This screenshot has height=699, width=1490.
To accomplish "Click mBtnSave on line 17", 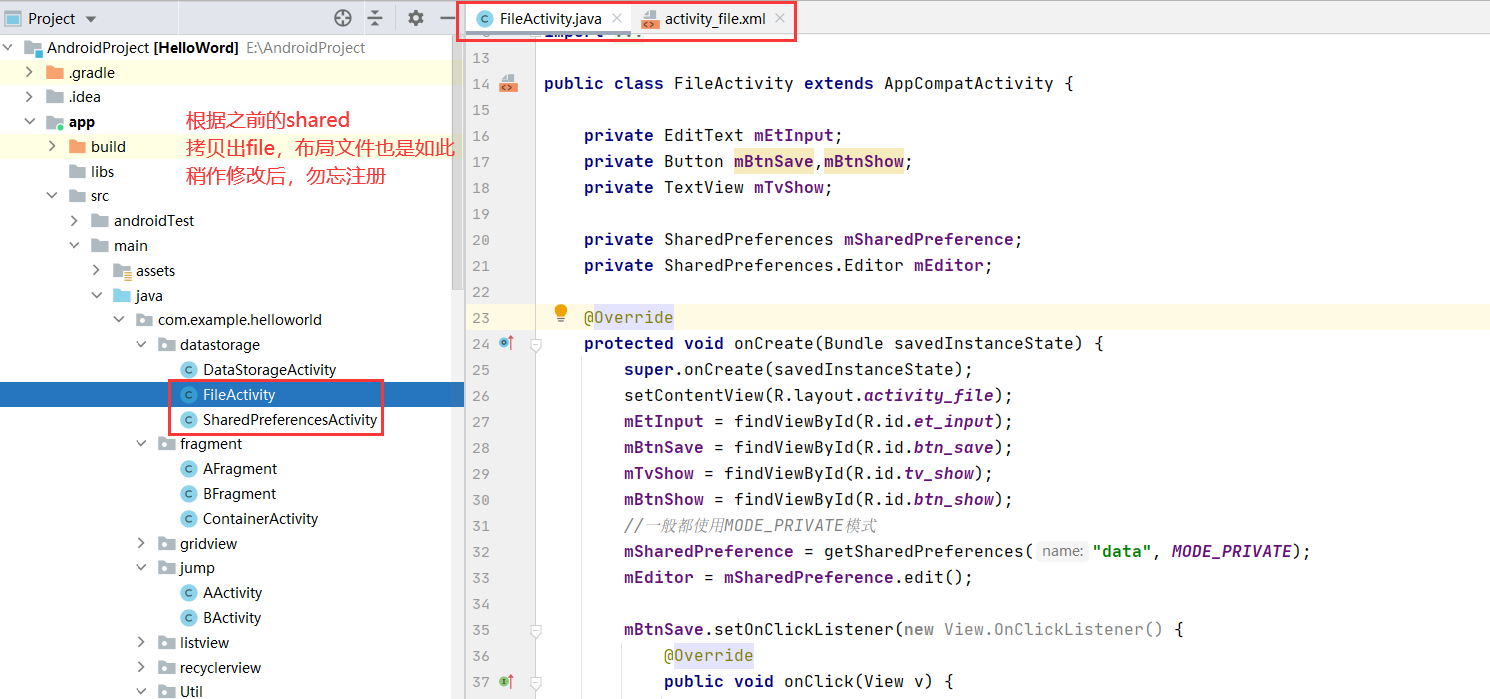I will click(774, 162).
